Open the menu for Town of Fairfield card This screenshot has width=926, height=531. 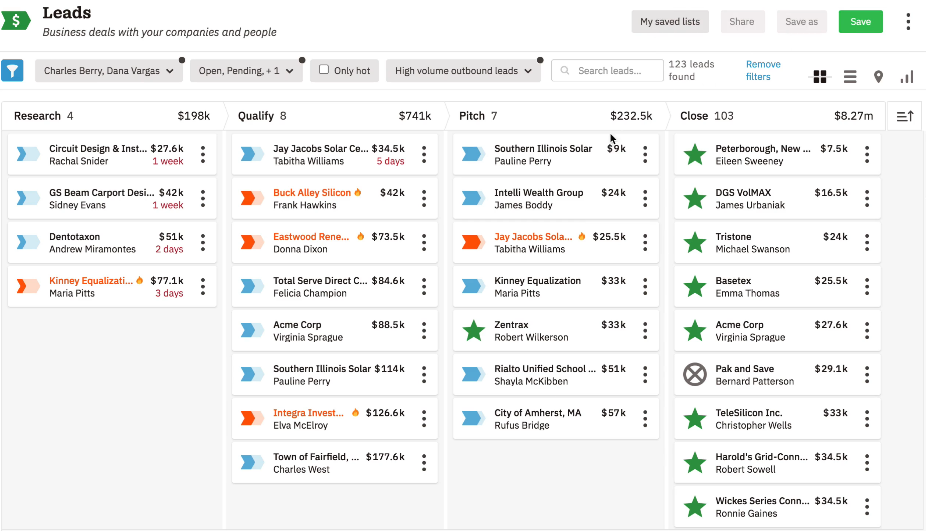(x=424, y=462)
